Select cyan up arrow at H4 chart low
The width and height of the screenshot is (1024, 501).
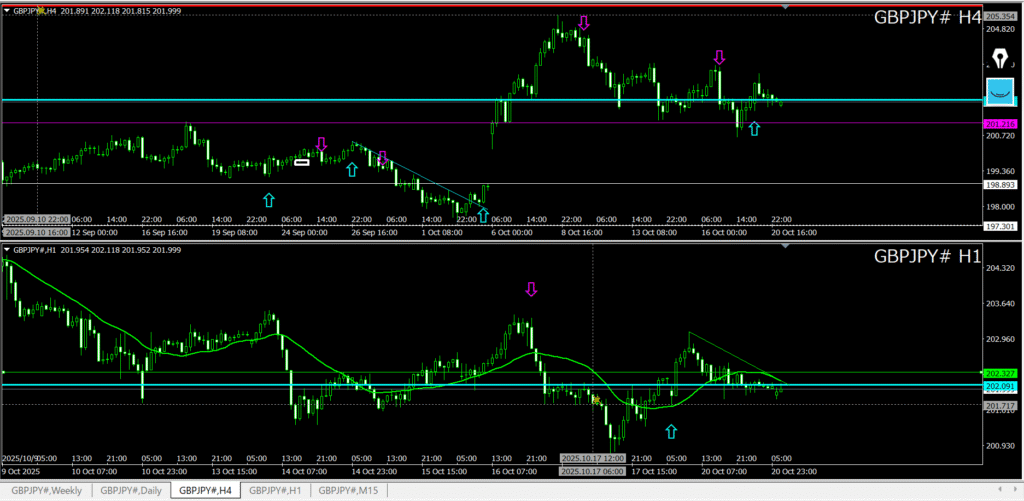click(x=483, y=214)
